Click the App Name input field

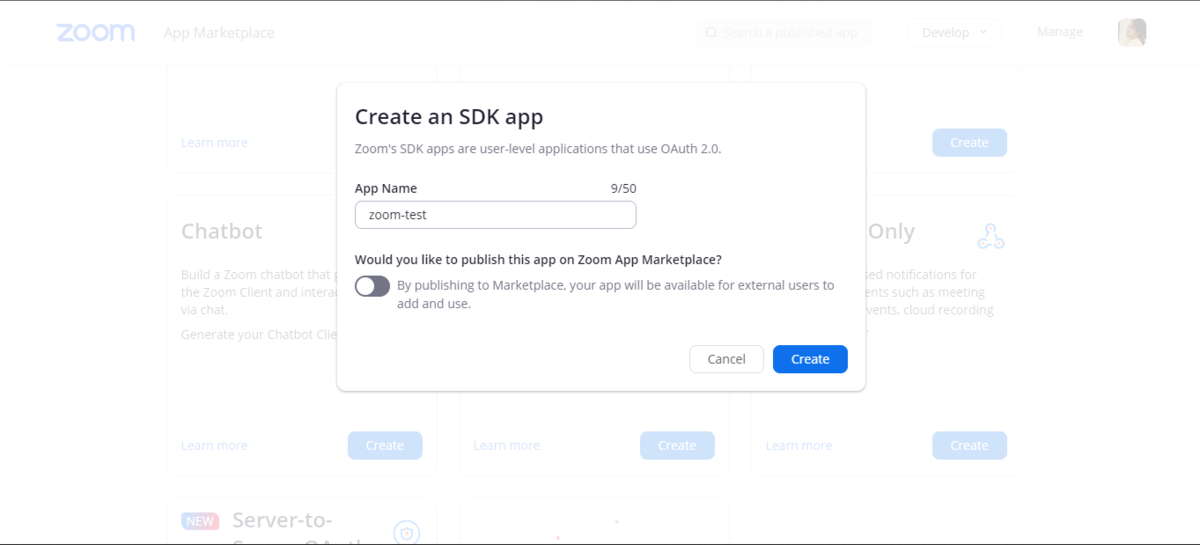pyautogui.click(x=495, y=215)
